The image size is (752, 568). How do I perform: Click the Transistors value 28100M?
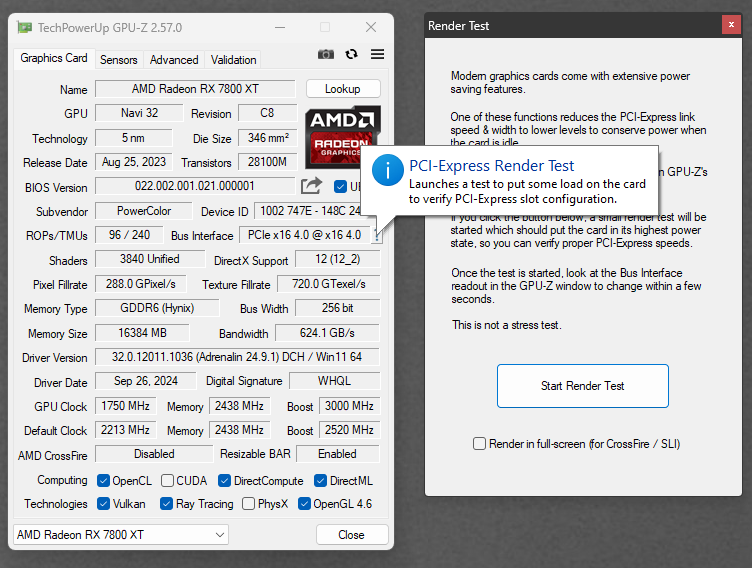click(x=267, y=162)
